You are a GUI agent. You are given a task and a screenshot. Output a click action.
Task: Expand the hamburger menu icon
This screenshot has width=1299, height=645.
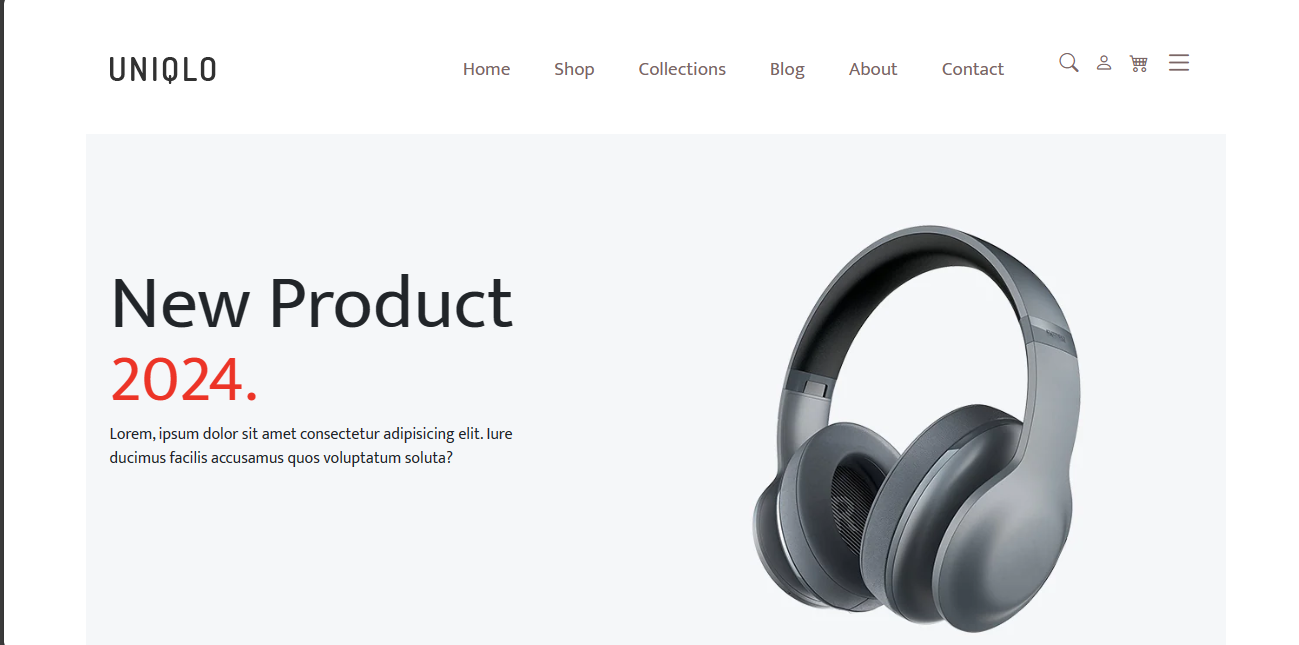1179,63
